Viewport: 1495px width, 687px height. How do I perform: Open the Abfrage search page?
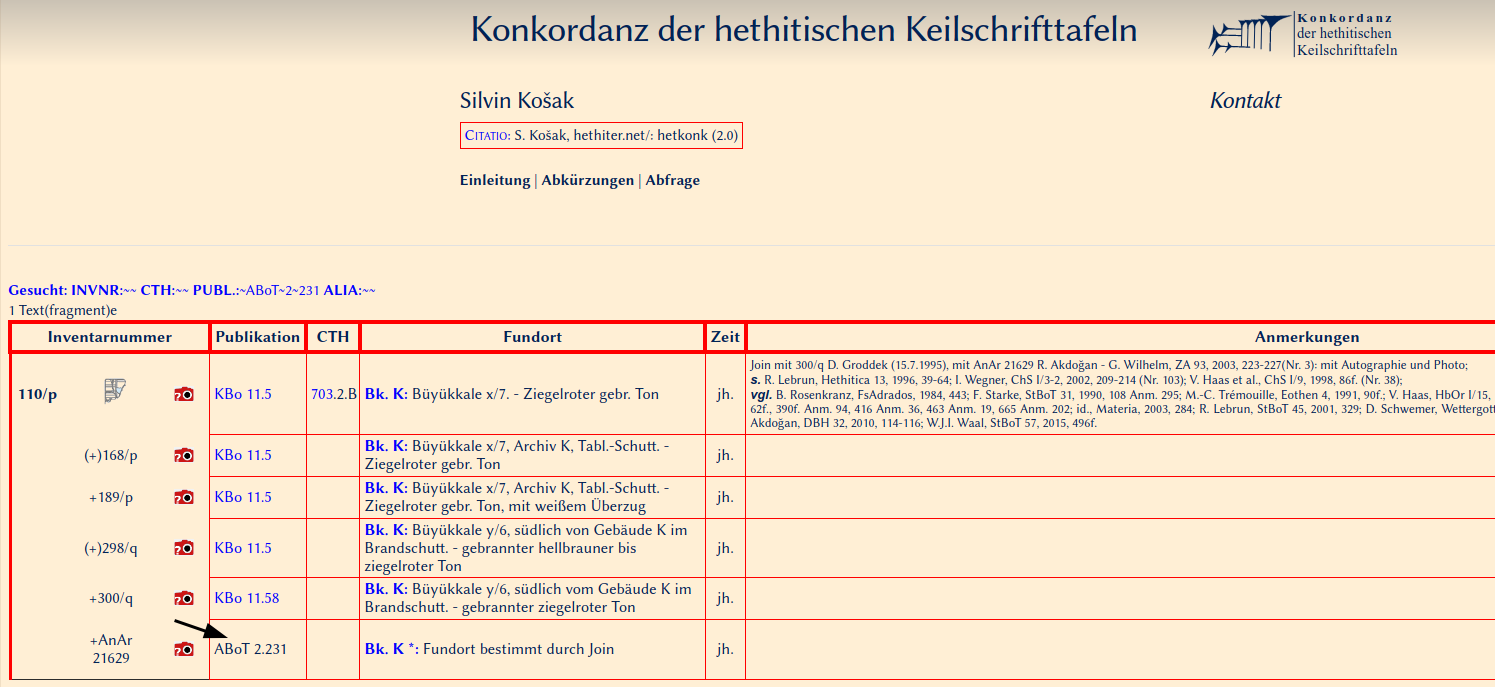pos(672,181)
